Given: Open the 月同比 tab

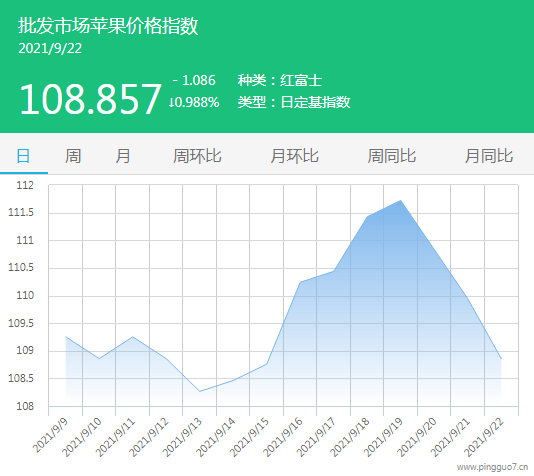Looking at the screenshot, I should click(x=489, y=156).
